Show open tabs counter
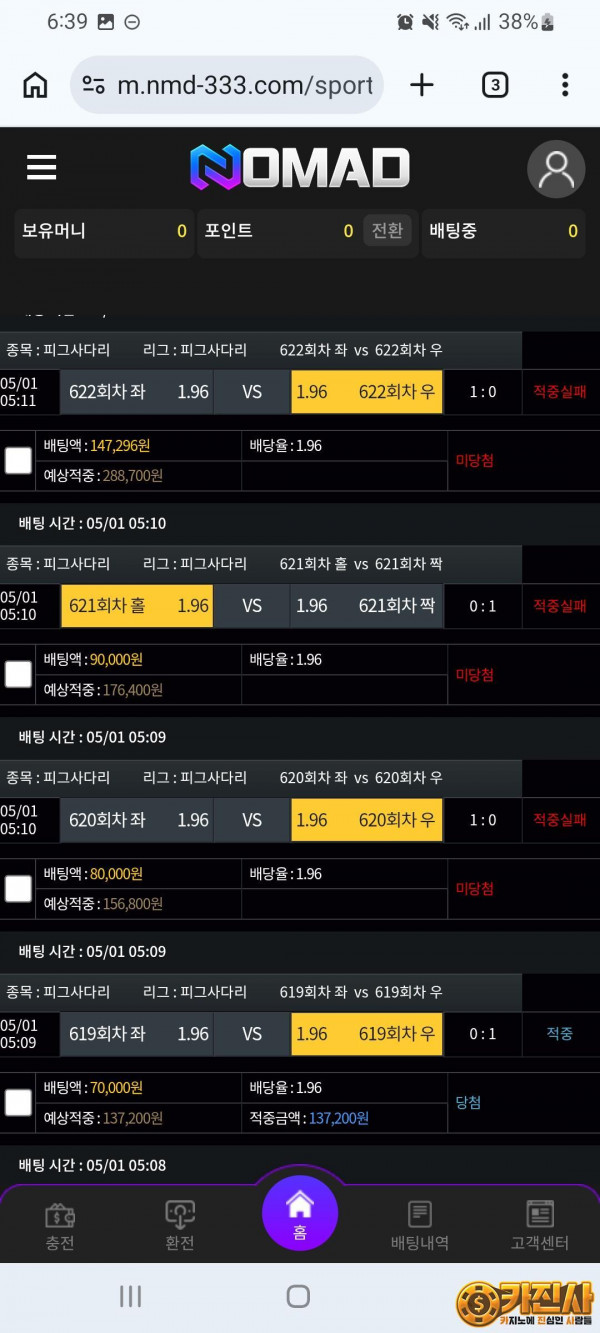 point(494,85)
